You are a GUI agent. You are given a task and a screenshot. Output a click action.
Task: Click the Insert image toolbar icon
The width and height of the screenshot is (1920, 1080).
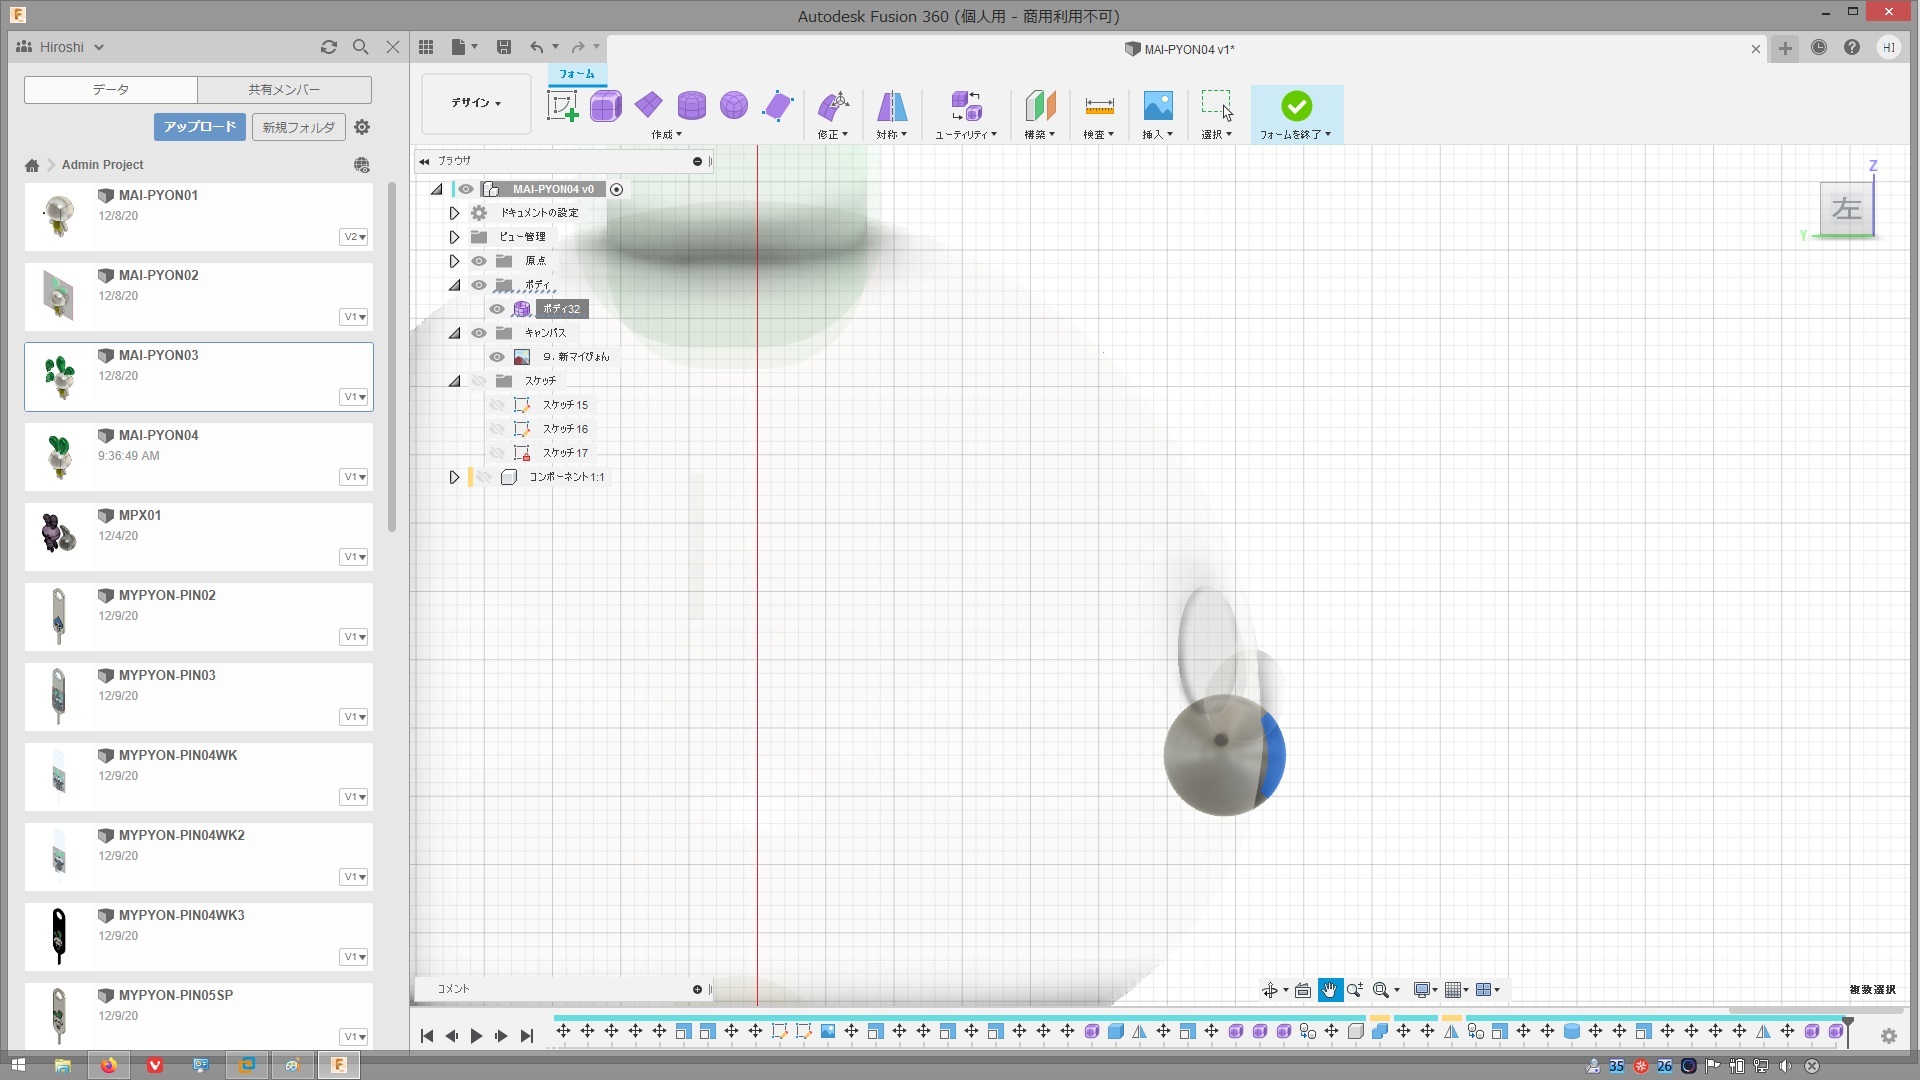pos(1157,106)
